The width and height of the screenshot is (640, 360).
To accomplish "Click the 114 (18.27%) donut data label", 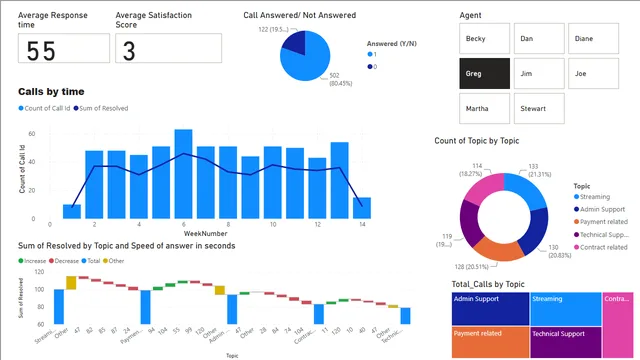I will click(471, 169).
